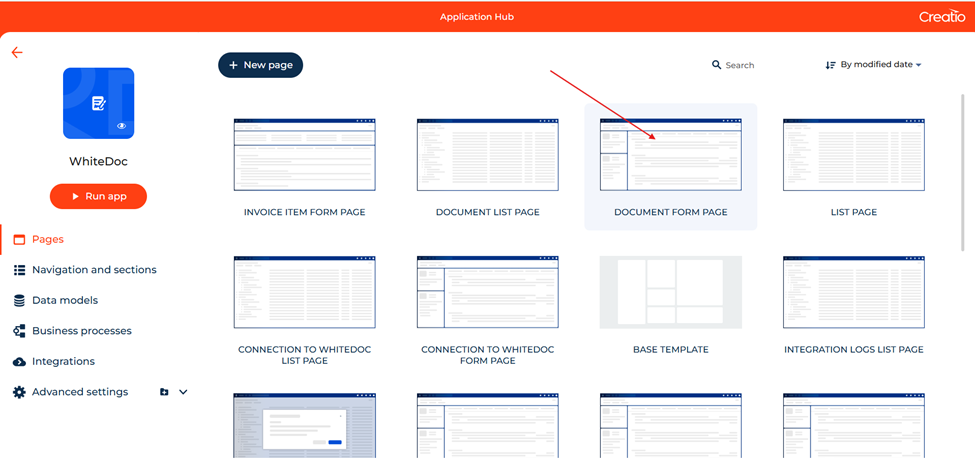The width and height of the screenshot is (975, 464).
Task: Click the BASE TEMPLATE label
Action: tap(671, 350)
